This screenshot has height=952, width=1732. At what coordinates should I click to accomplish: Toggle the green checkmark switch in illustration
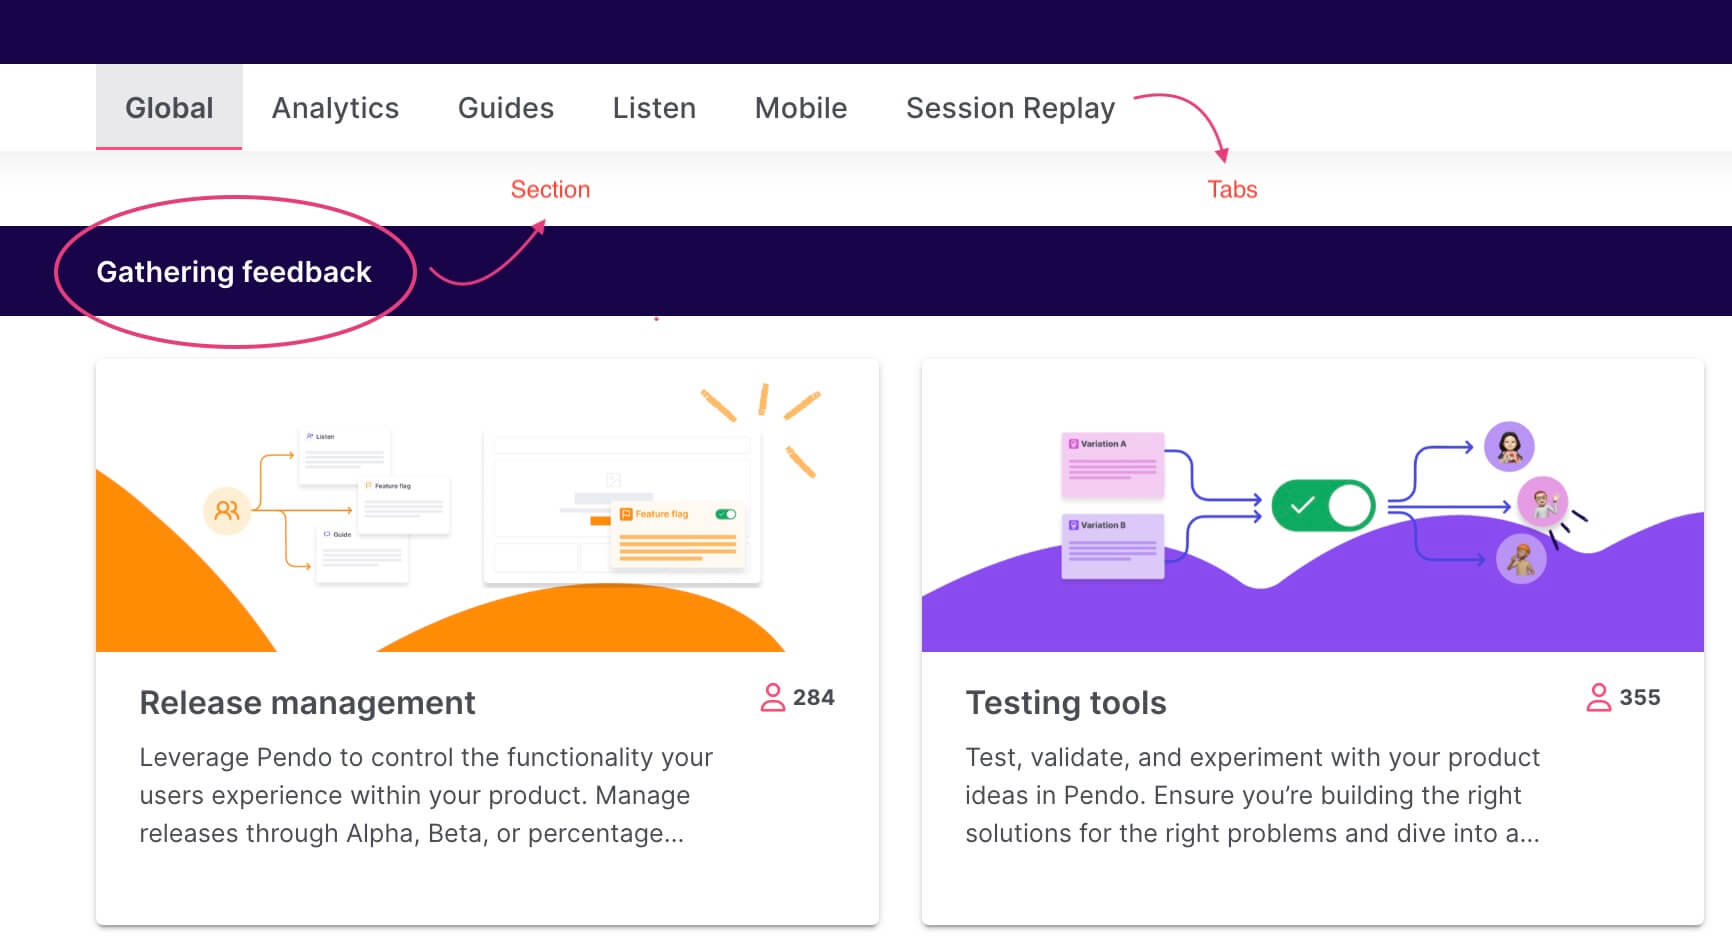point(1323,505)
